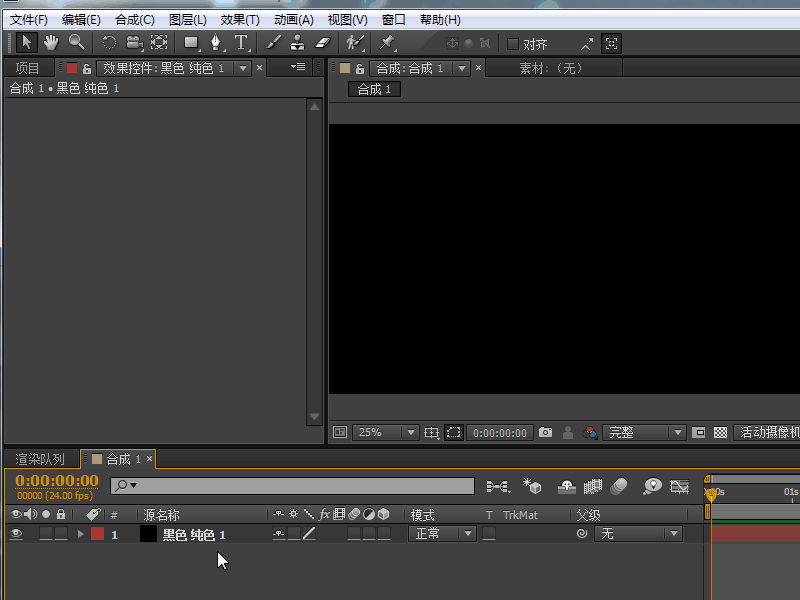This screenshot has width=800, height=600.
Task: Open the 活动摄像机 3D view dropdown
Action: click(x=767, y=433)
